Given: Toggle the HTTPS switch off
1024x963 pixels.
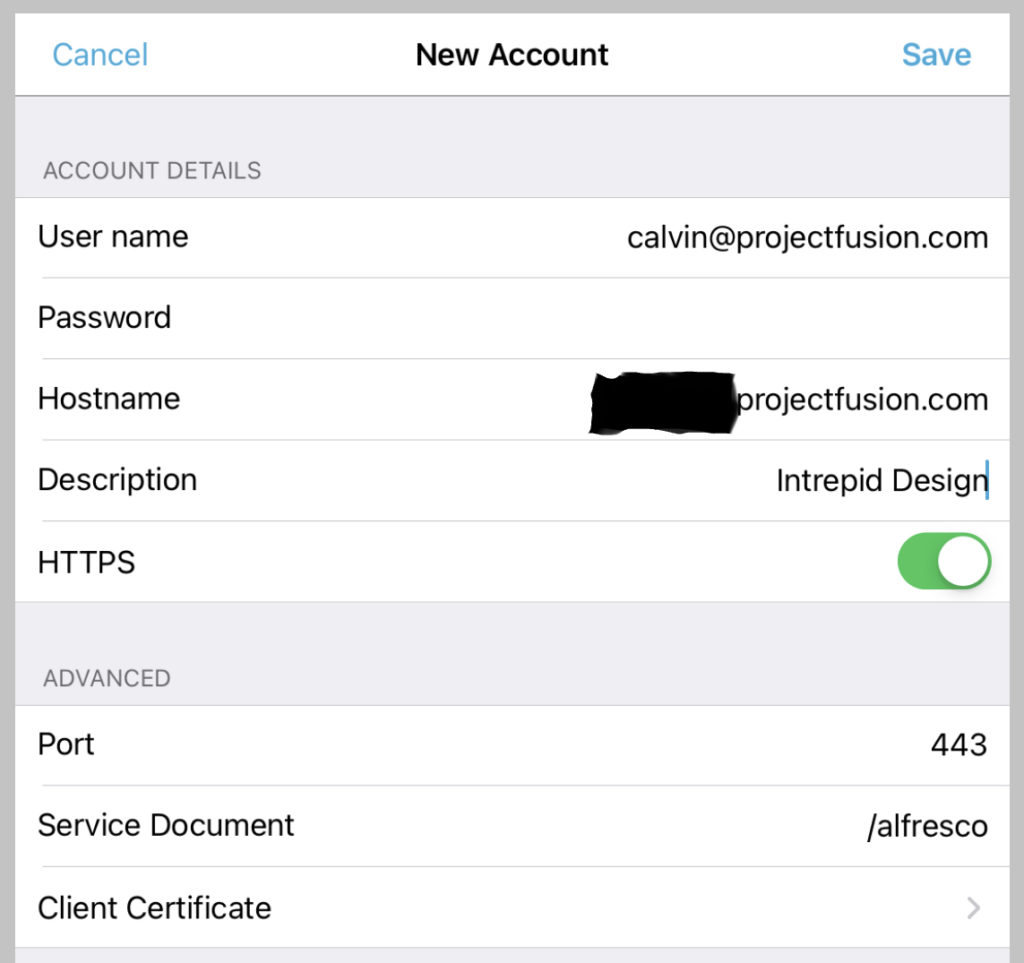Looking at the screenshot, I should click(x=943, y=561).
